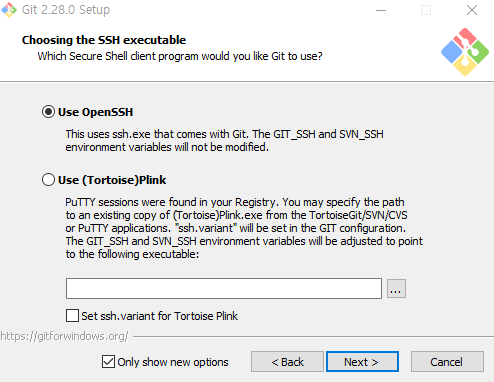Viewport: 494px width, 382px height.
Task: Click the Plink executable path input field
Action: pos(224,289)
